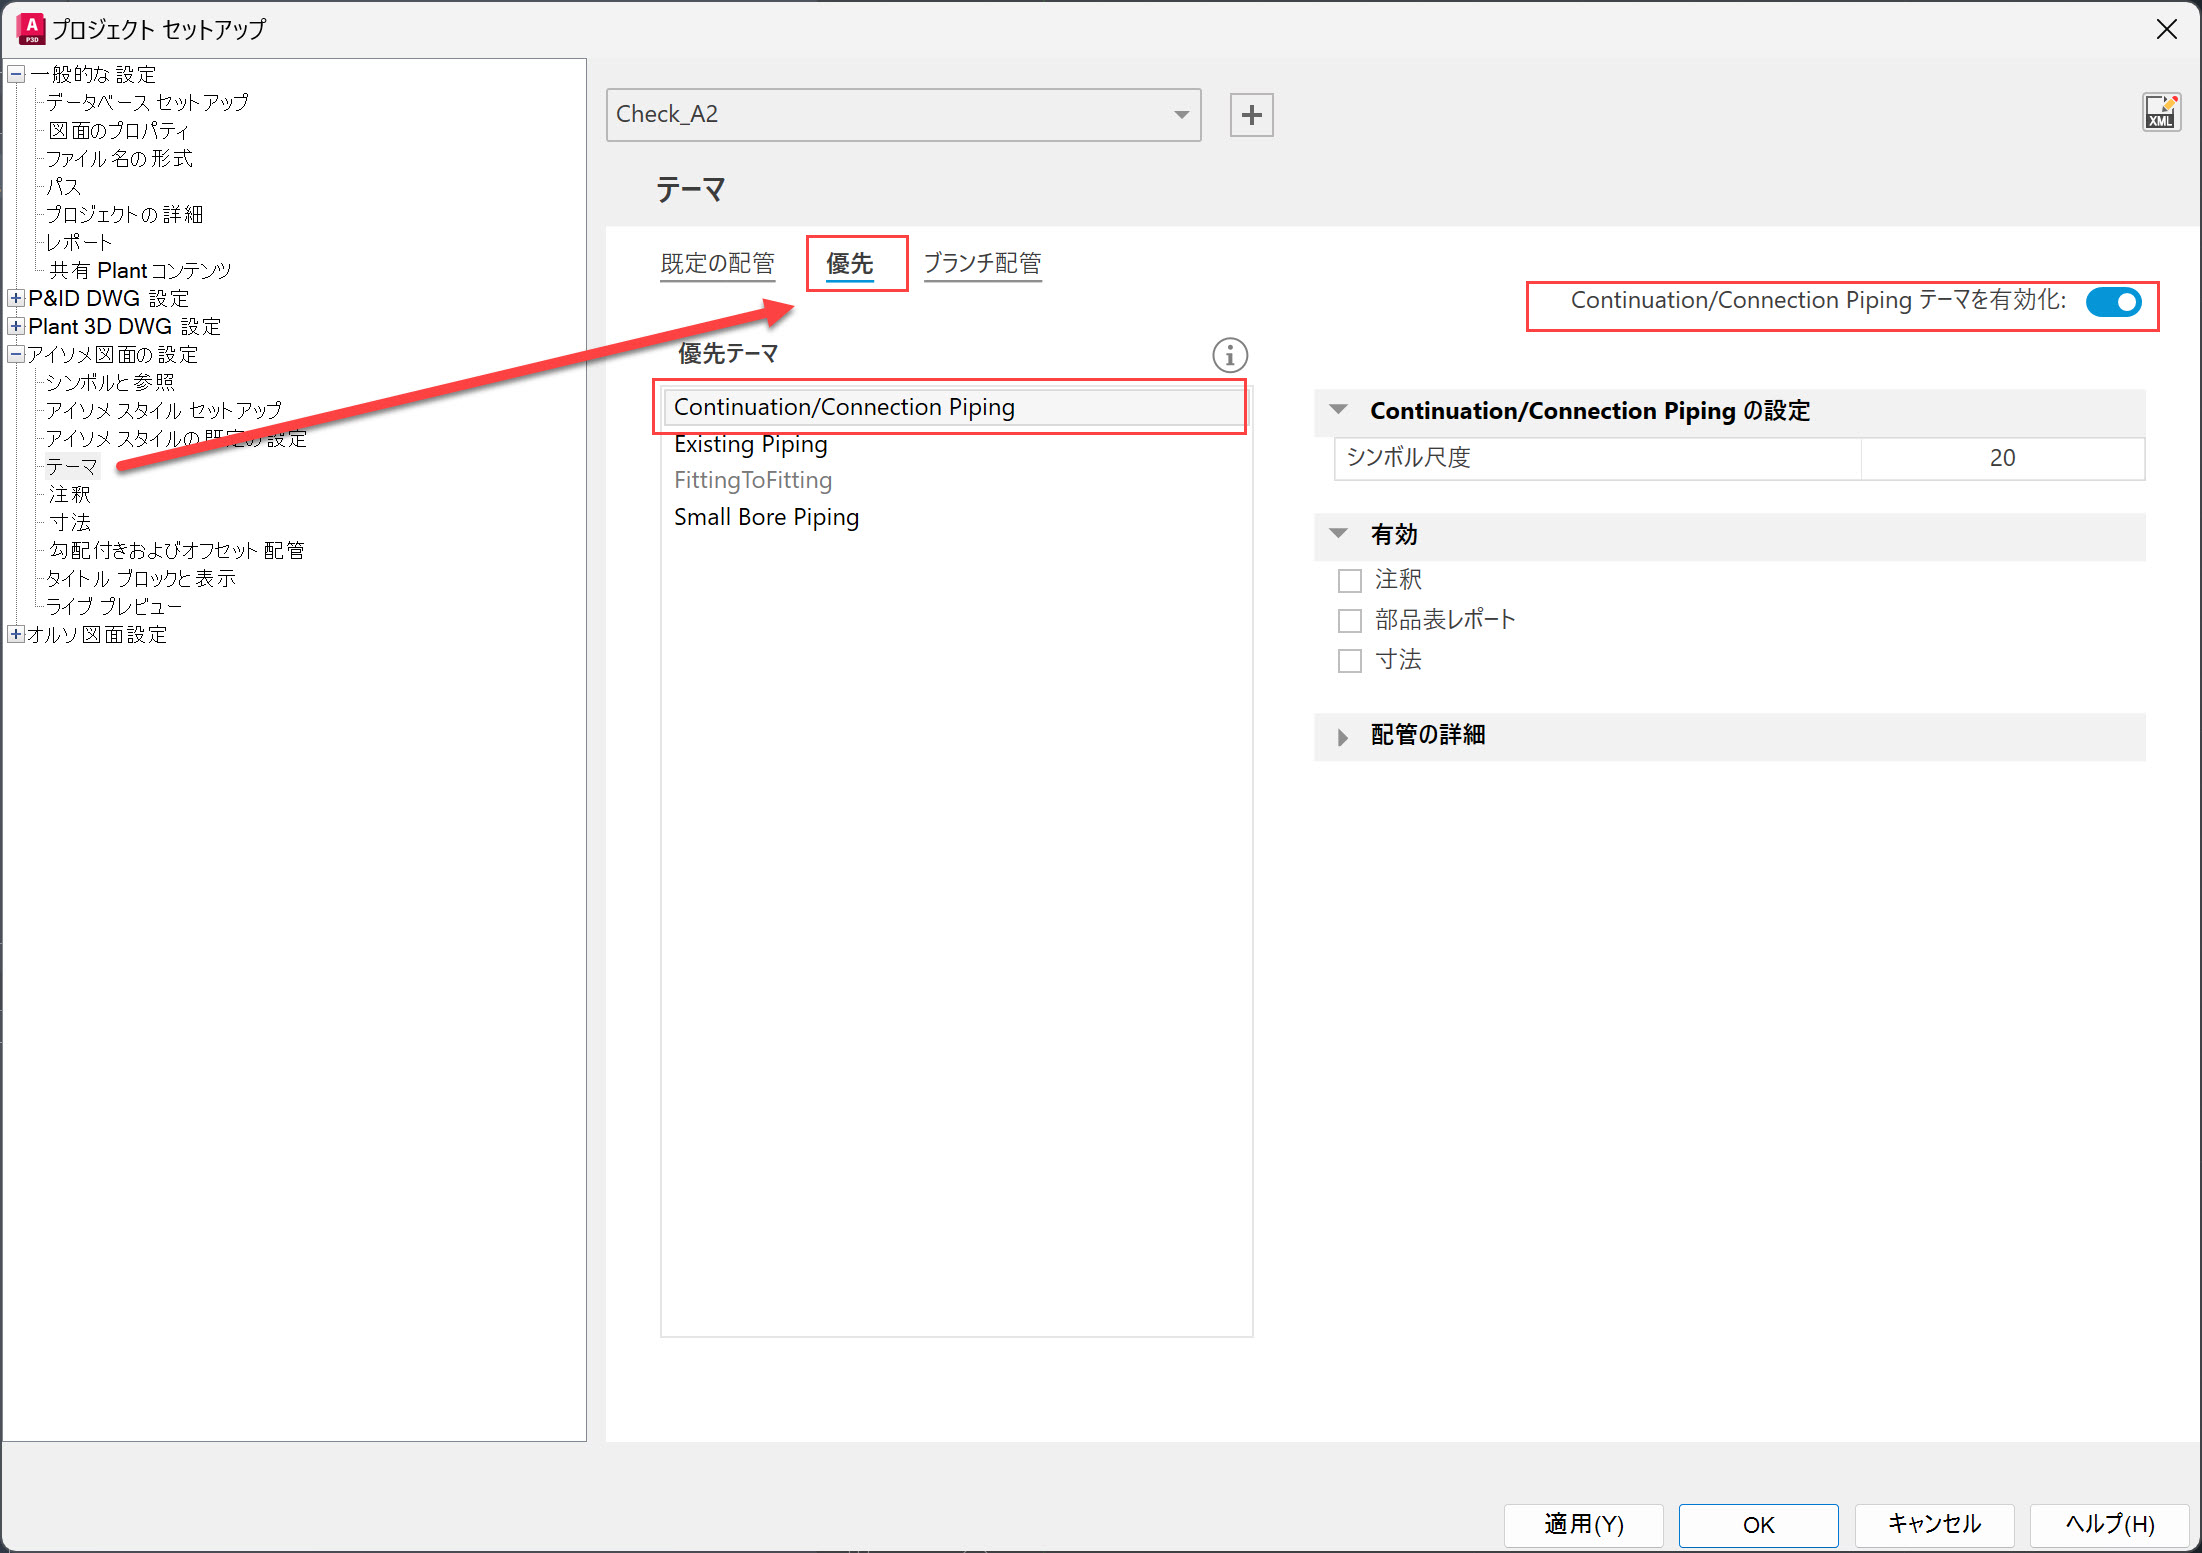Check the 注釈 checkbox
Viewport: 2202px width, 1553px height.
pyautogui.click(x=1349, y=581)
